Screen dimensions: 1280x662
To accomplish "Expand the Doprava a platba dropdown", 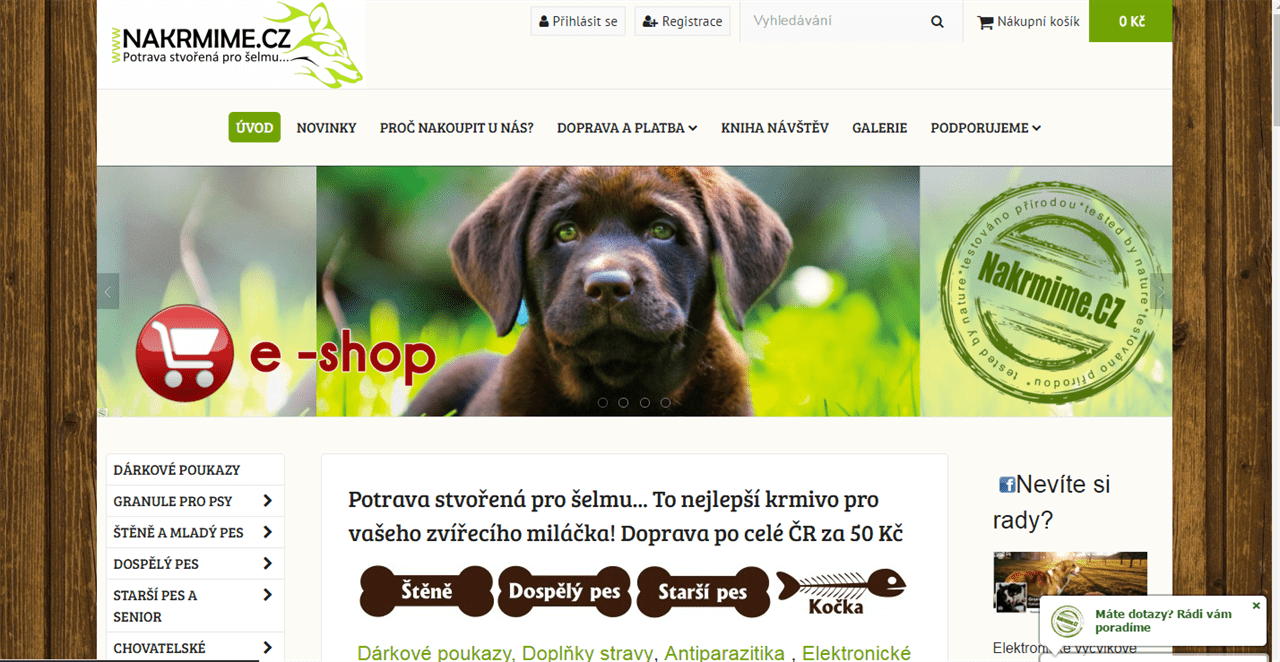I will (627, 128).
